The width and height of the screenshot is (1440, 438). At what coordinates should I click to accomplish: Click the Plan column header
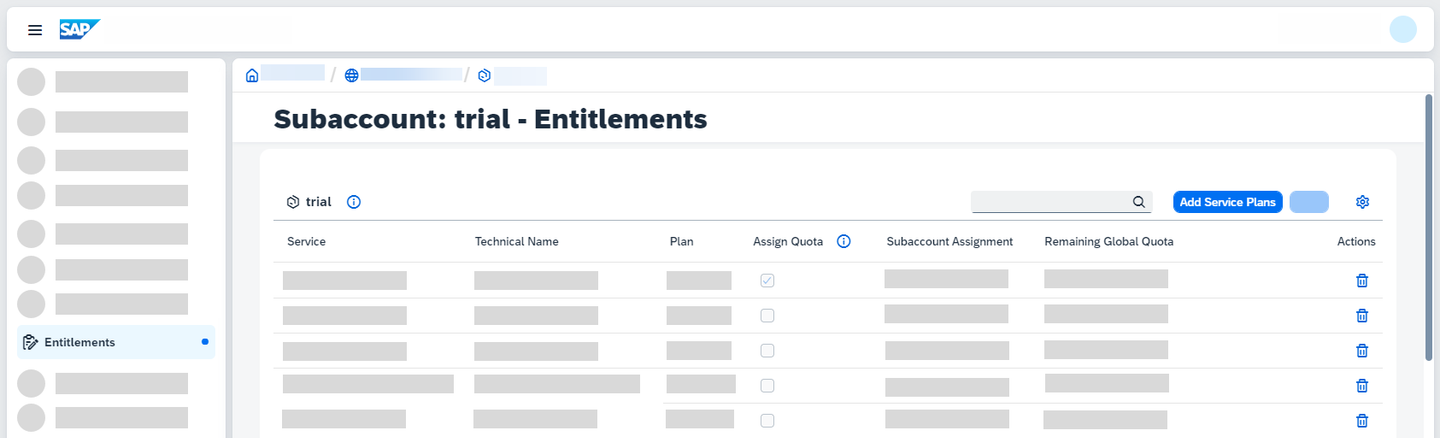tap(682, 241)
